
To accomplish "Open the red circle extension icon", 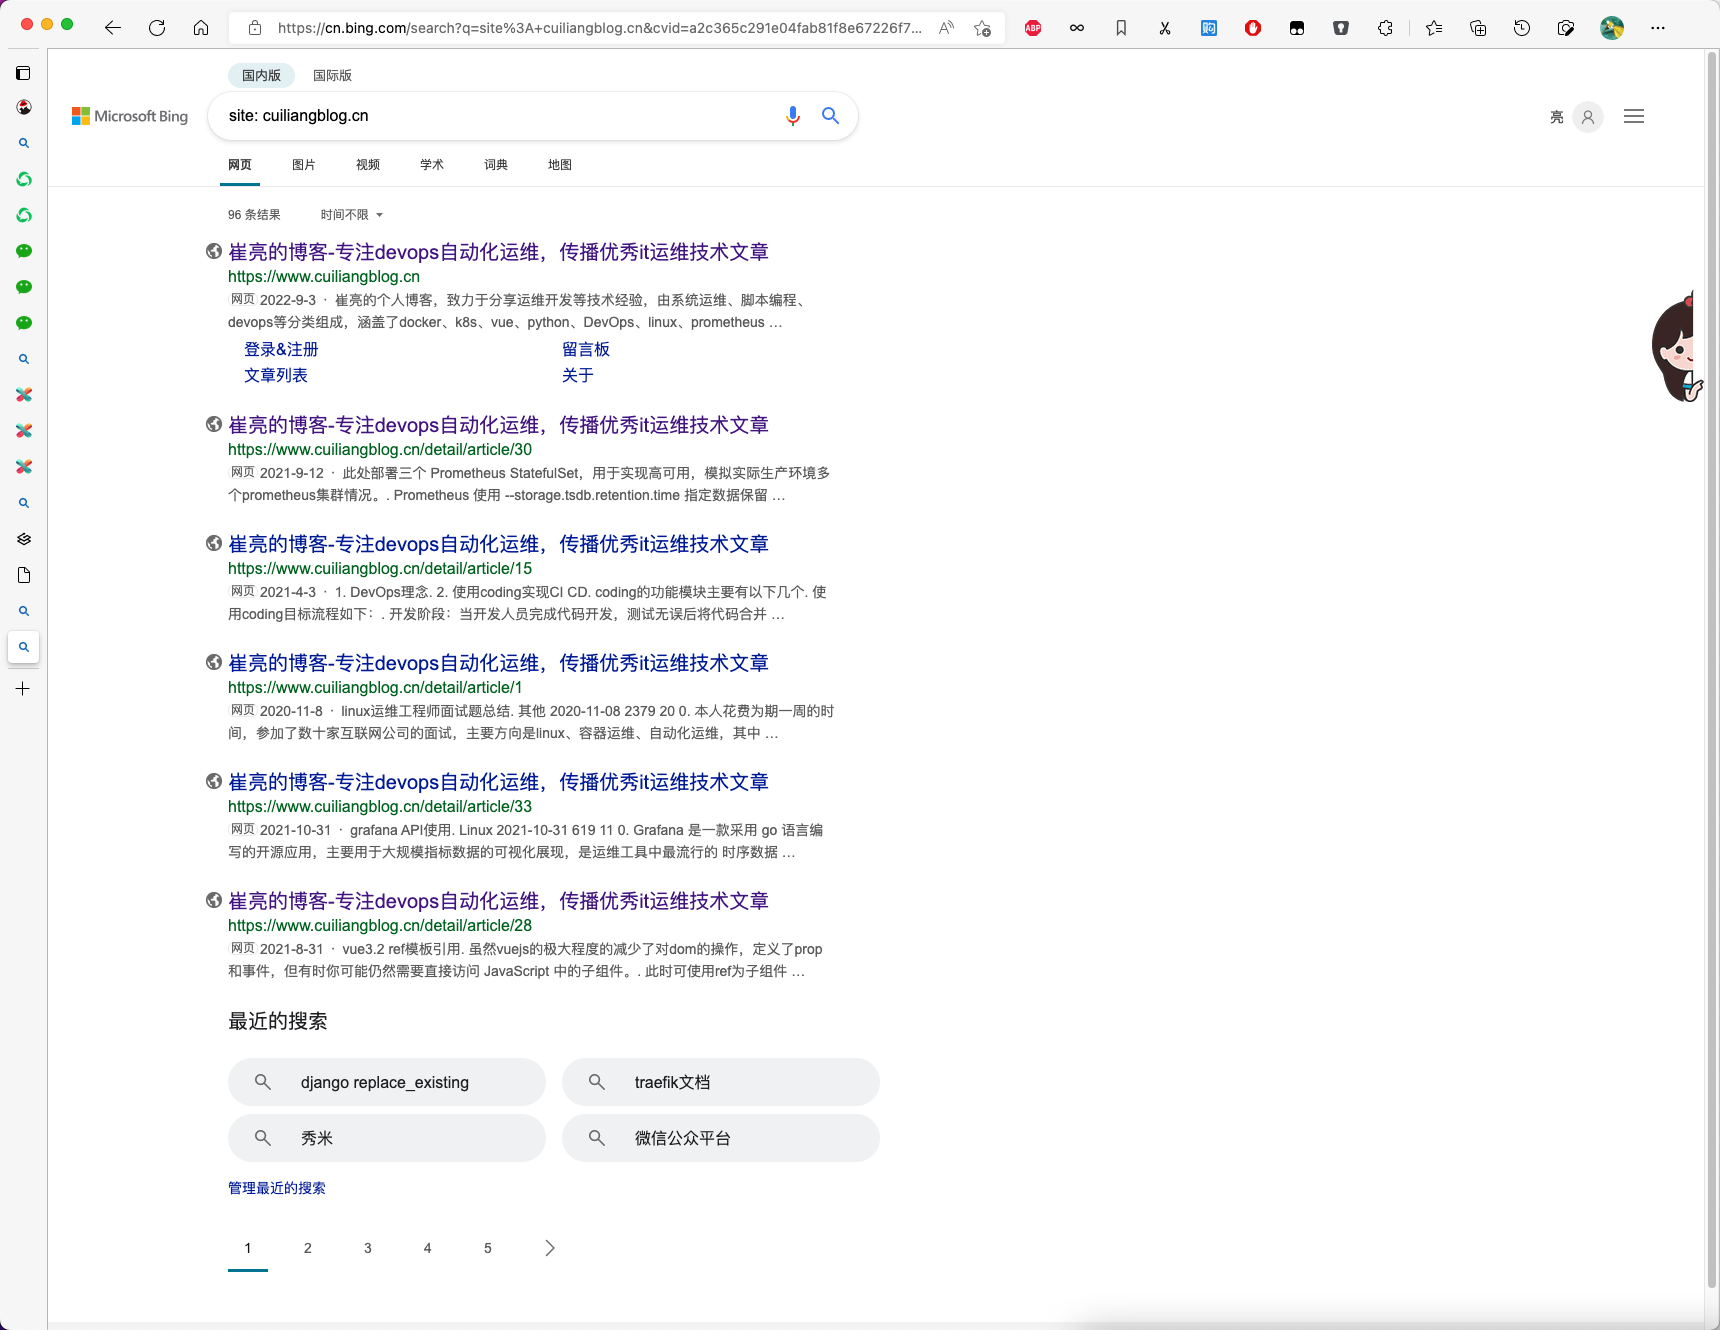I will click(1253, 28).
